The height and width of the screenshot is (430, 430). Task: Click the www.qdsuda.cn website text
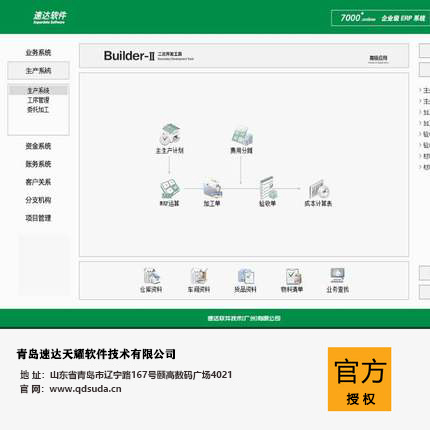[x=85, y=389]
